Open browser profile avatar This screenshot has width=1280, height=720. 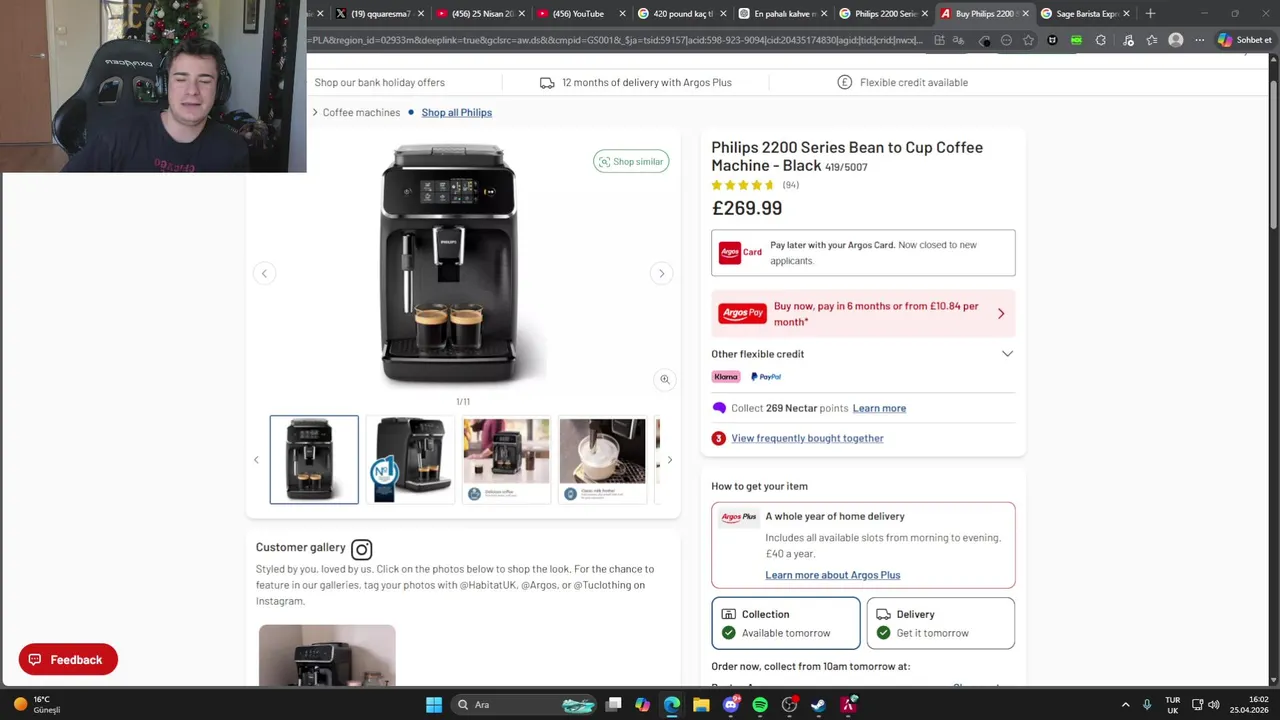(1176, 40)
